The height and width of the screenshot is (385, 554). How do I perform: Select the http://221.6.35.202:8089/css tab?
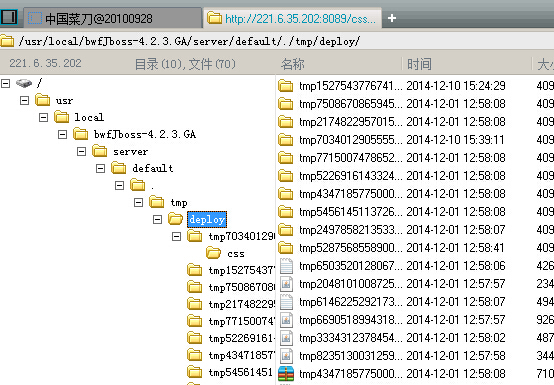[x=292, y=18]
